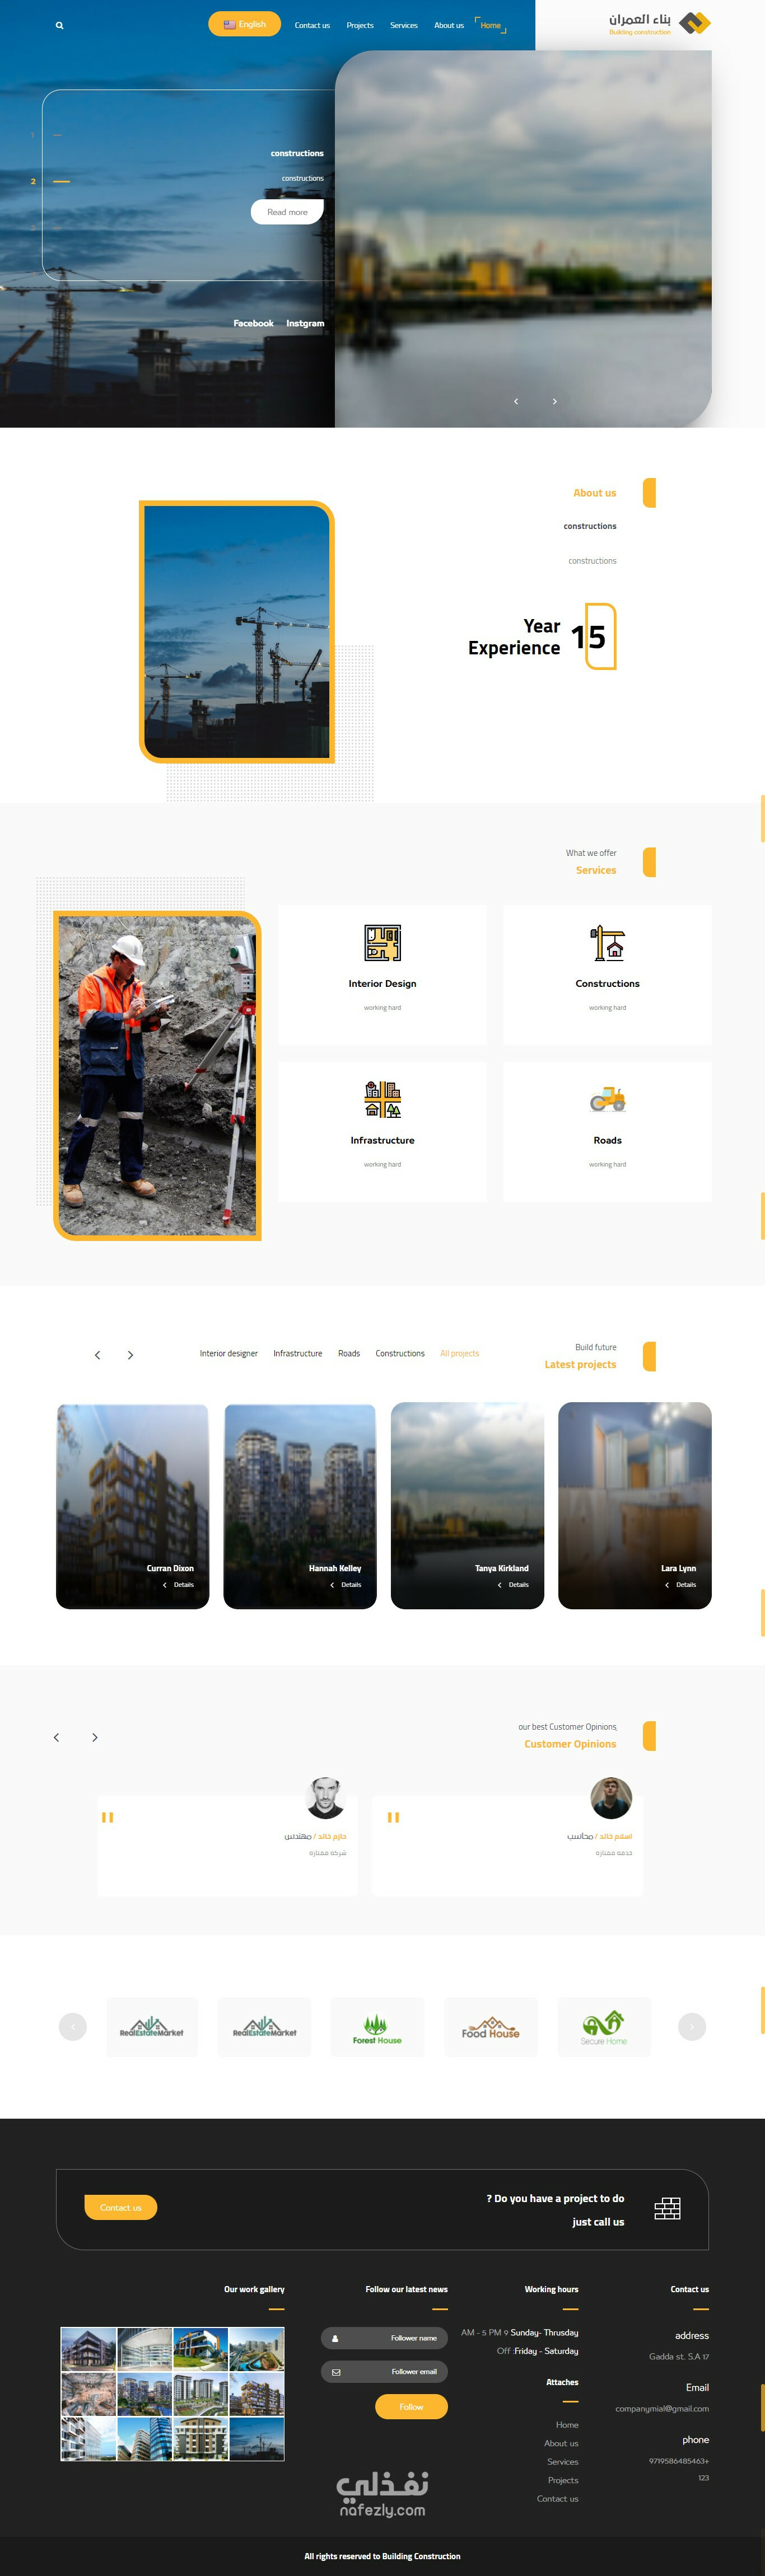Open Details for Hannah Kelley project

(346, 1584)
